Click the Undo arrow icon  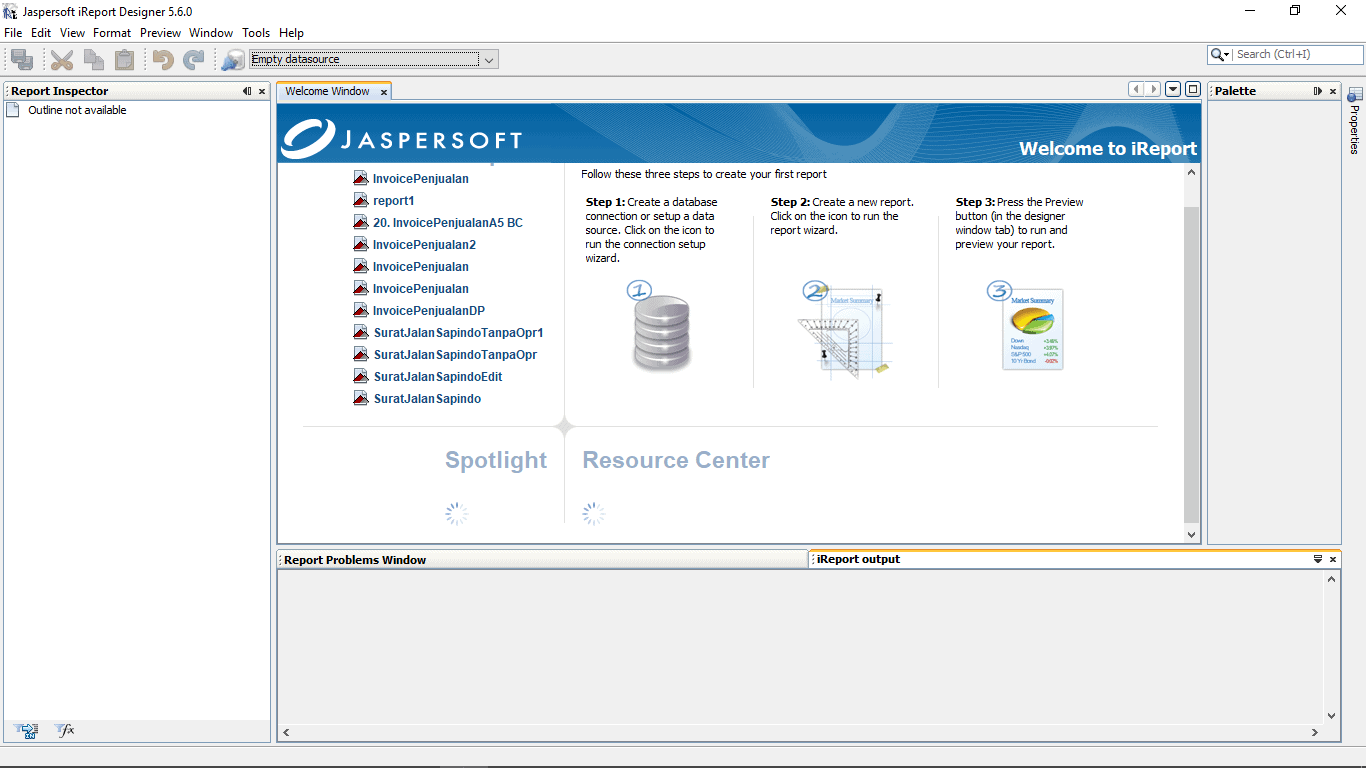tap(163, 60)
